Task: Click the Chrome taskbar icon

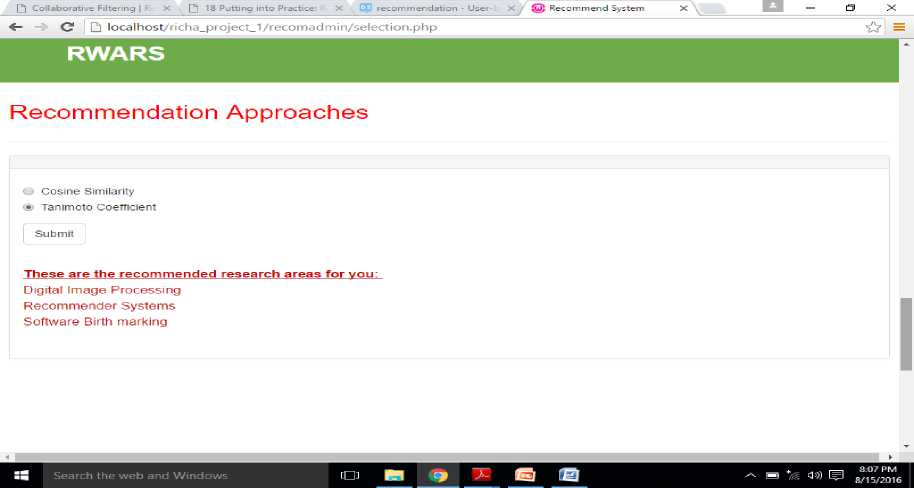Action: tap(438, 475)
